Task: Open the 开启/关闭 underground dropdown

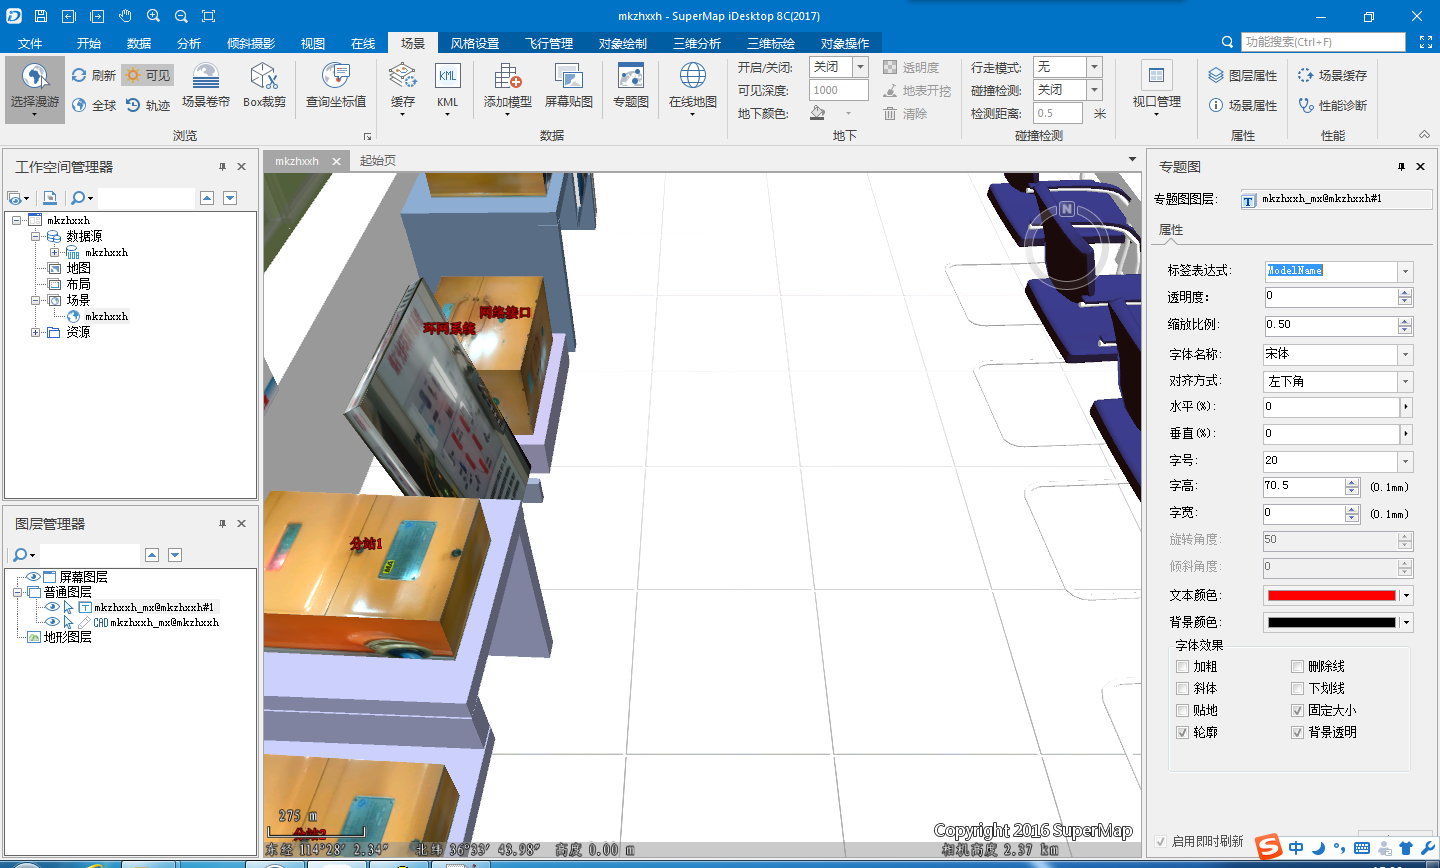Action: (x=860, y=67)
